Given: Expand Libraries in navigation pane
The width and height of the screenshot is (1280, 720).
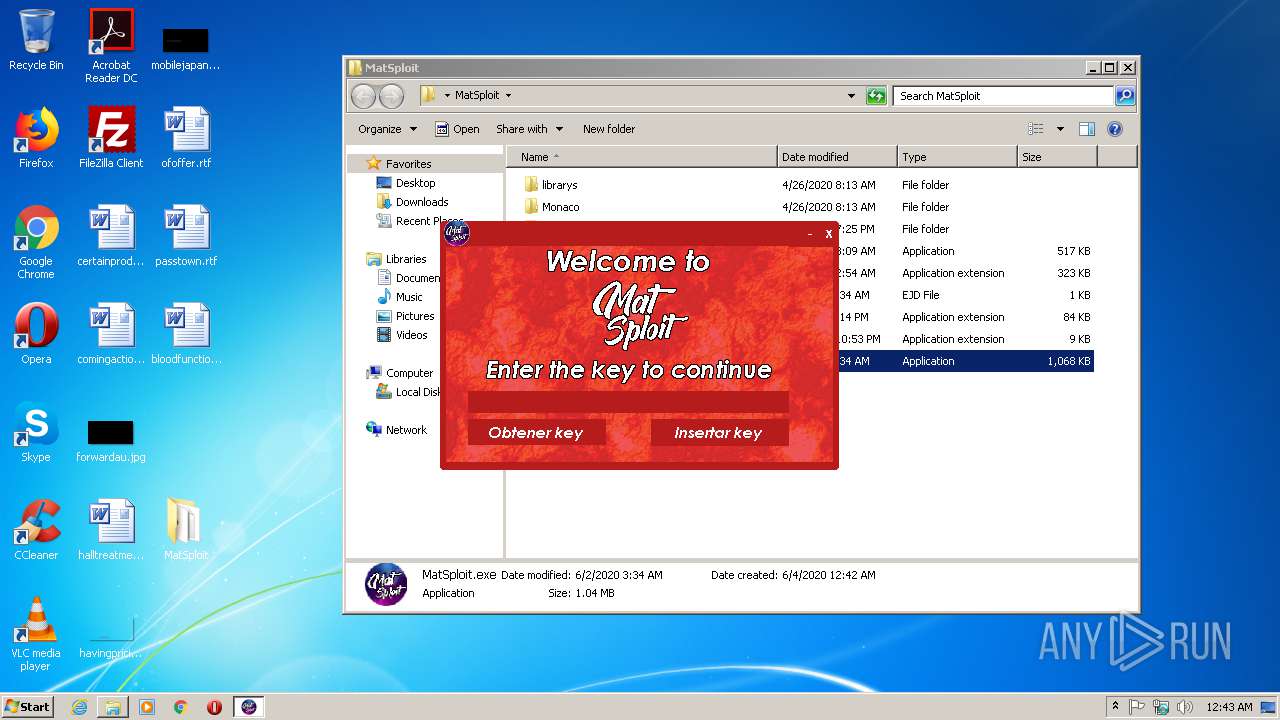Looking at the screenshot, I should [406, 259].
